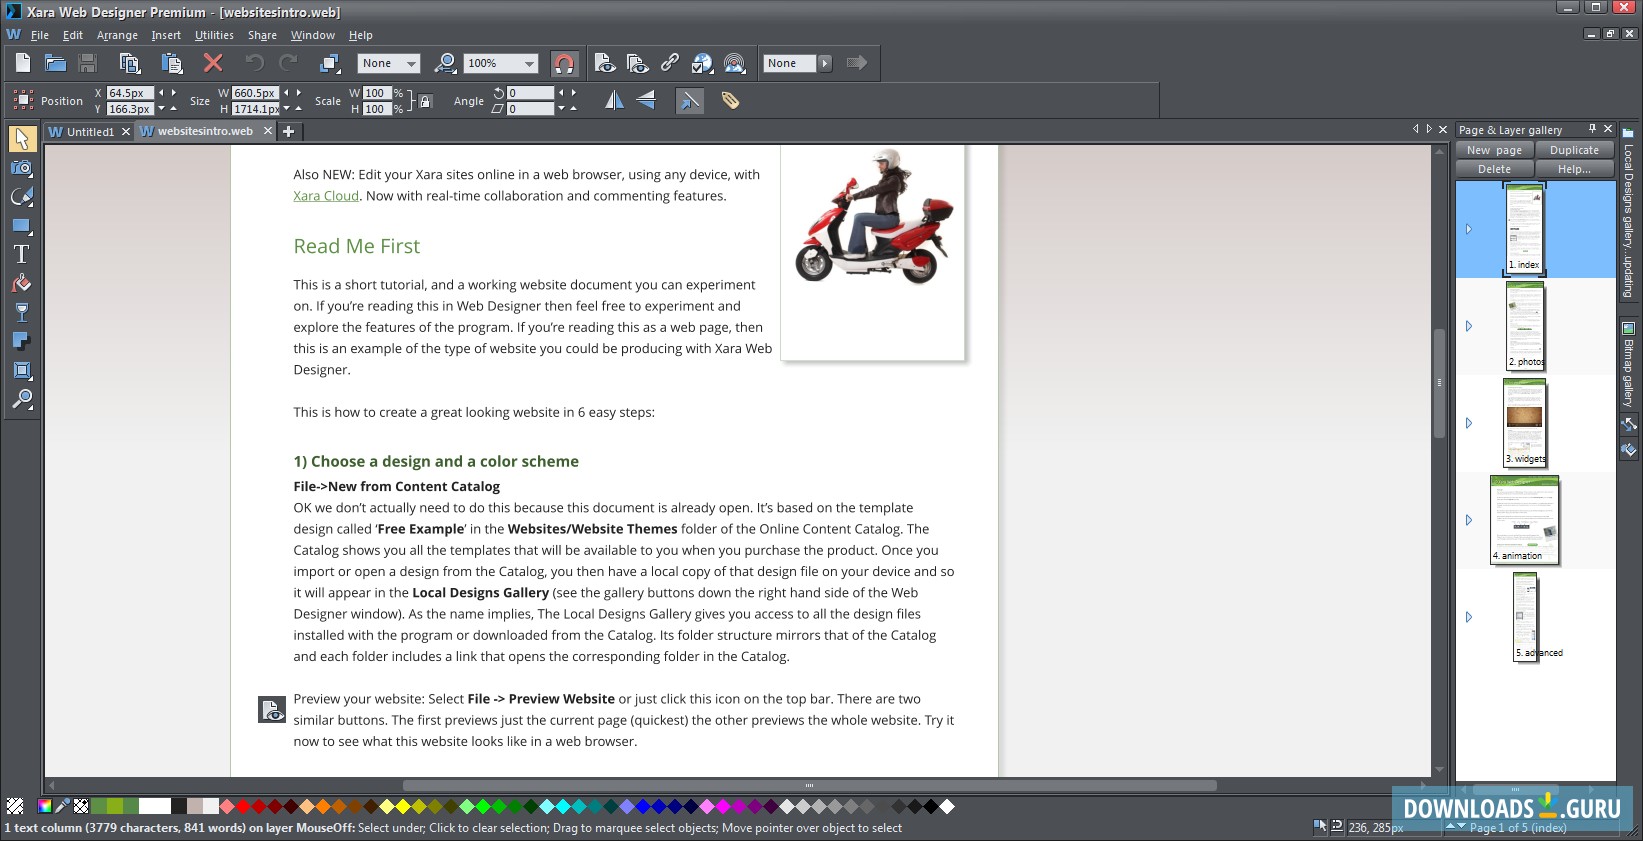Open the Arrange menu

pyautogui.click(x=117, y=35)
